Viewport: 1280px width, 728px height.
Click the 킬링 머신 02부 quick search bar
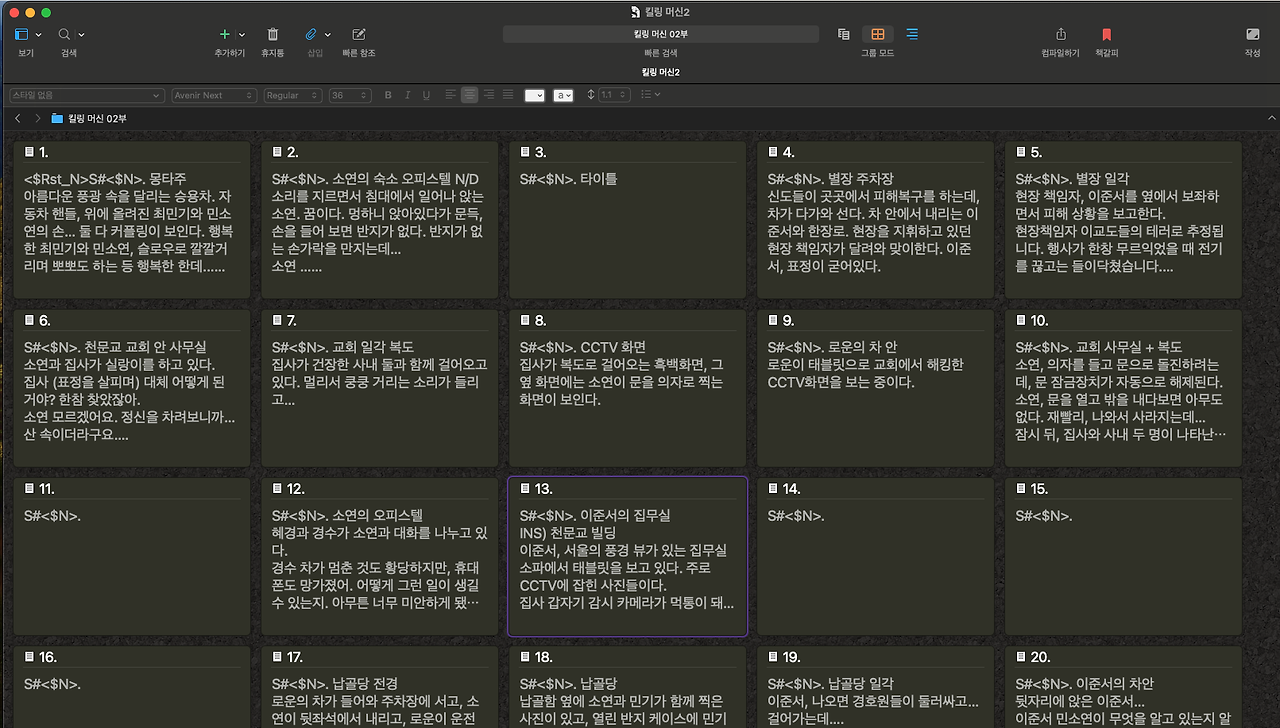click(x=660, y=33)
